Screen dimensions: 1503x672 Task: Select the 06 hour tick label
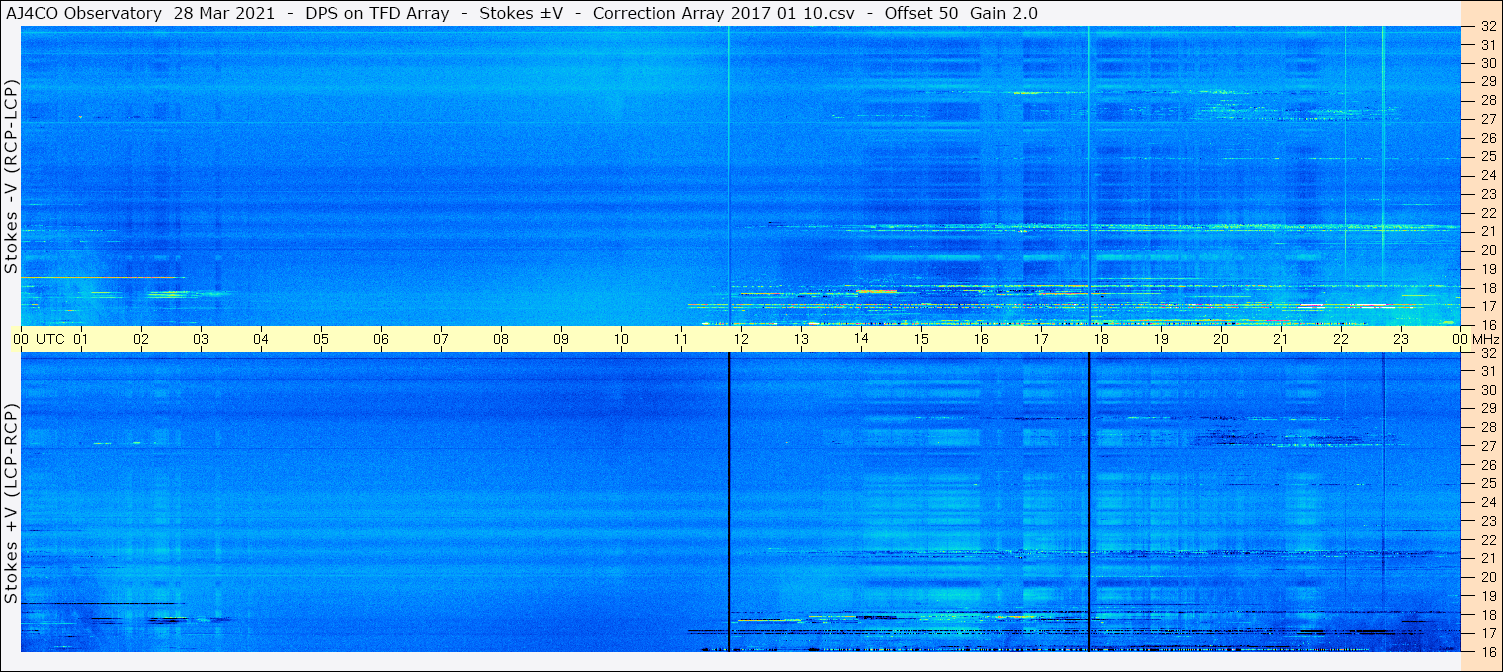(x=381, y=340)
